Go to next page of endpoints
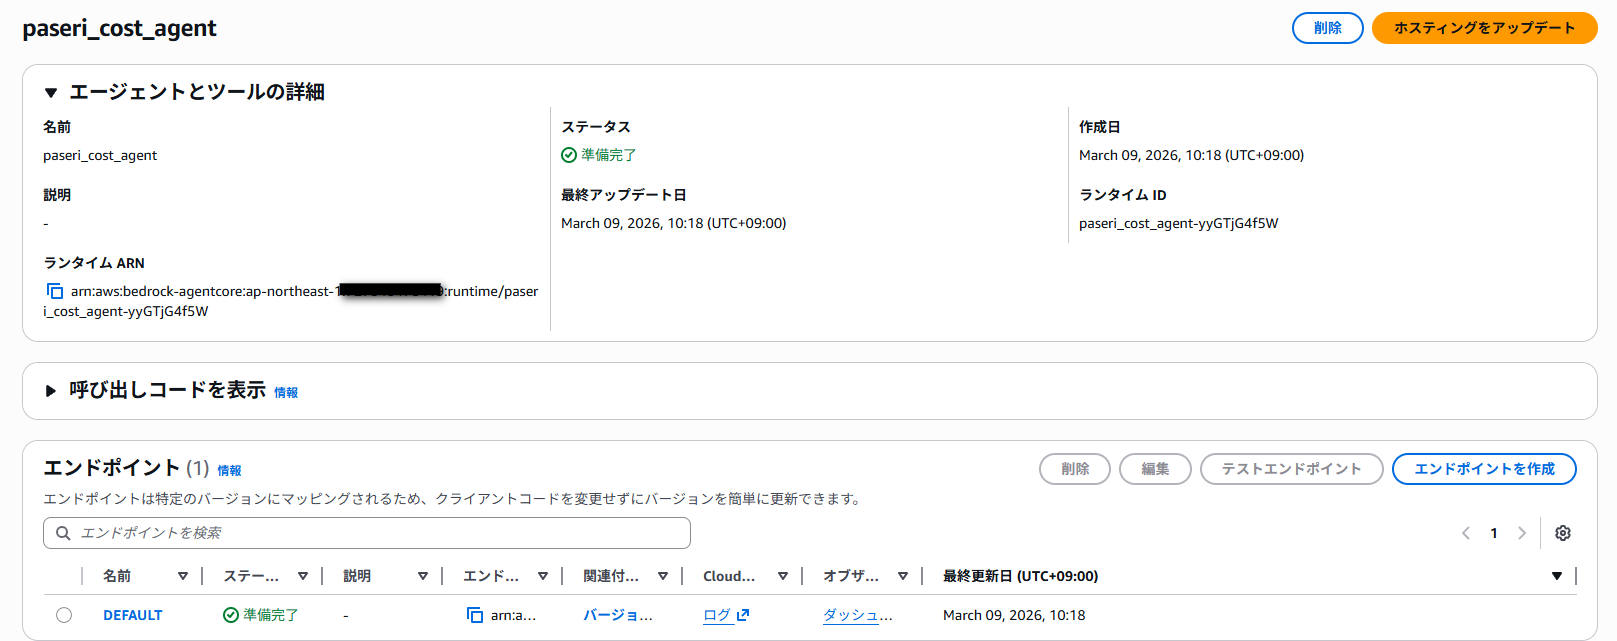 (x=1521, y=533)
